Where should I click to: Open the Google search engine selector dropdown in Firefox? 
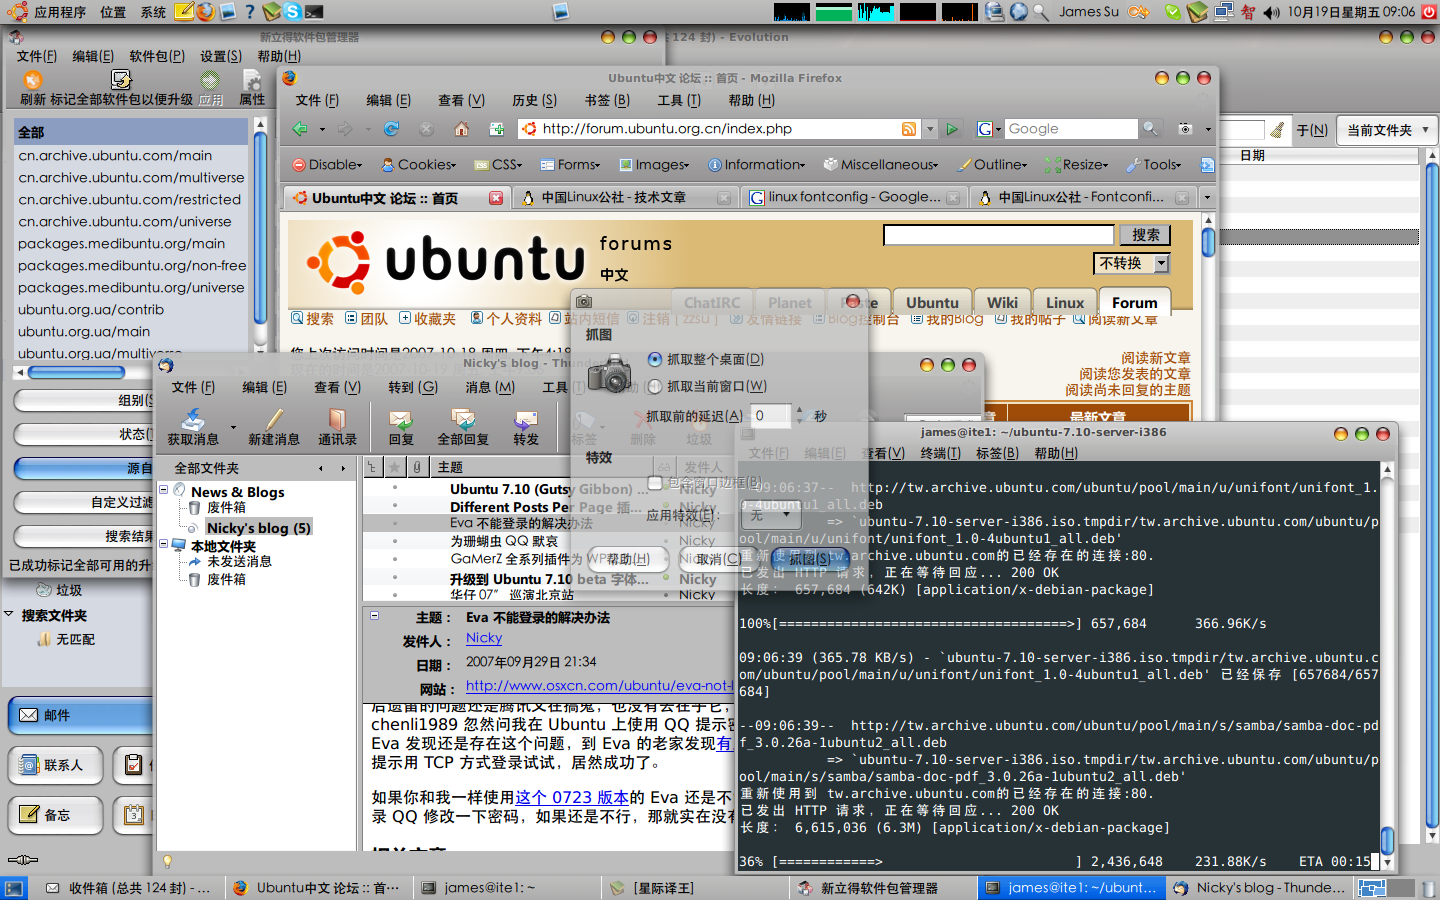[x=990, y=129]
